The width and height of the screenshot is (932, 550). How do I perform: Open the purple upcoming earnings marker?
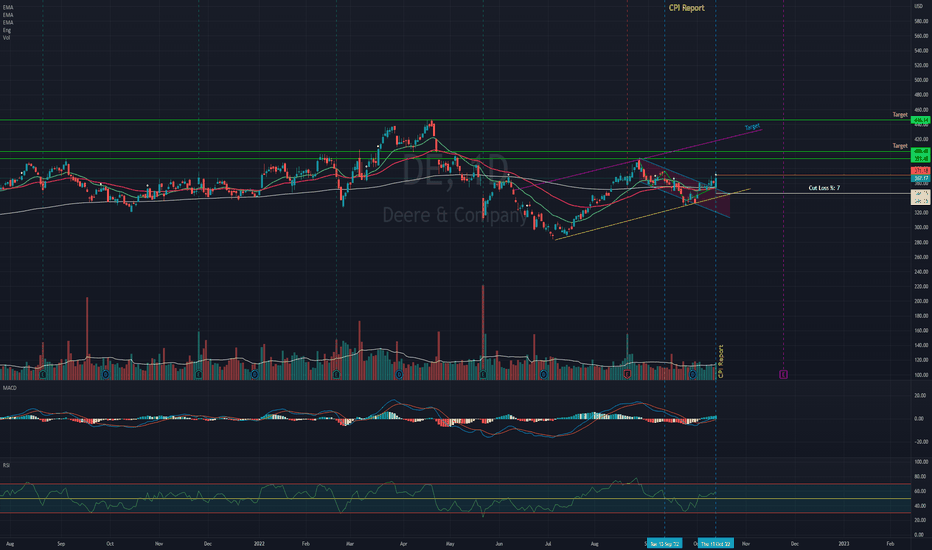pos(783,375)
